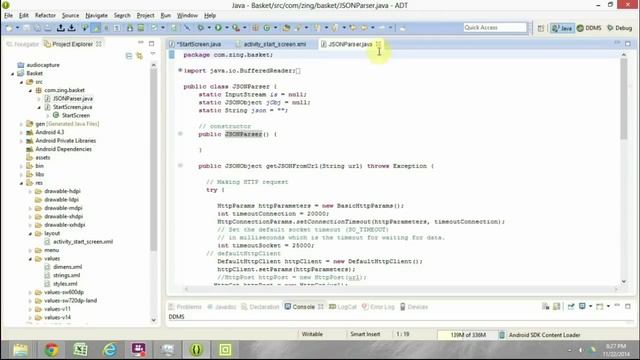Image resolution: width=640 pixels, height=360 pixels.
Task: Open Chrome from the taskbar
Action: (x=51, y=350)
